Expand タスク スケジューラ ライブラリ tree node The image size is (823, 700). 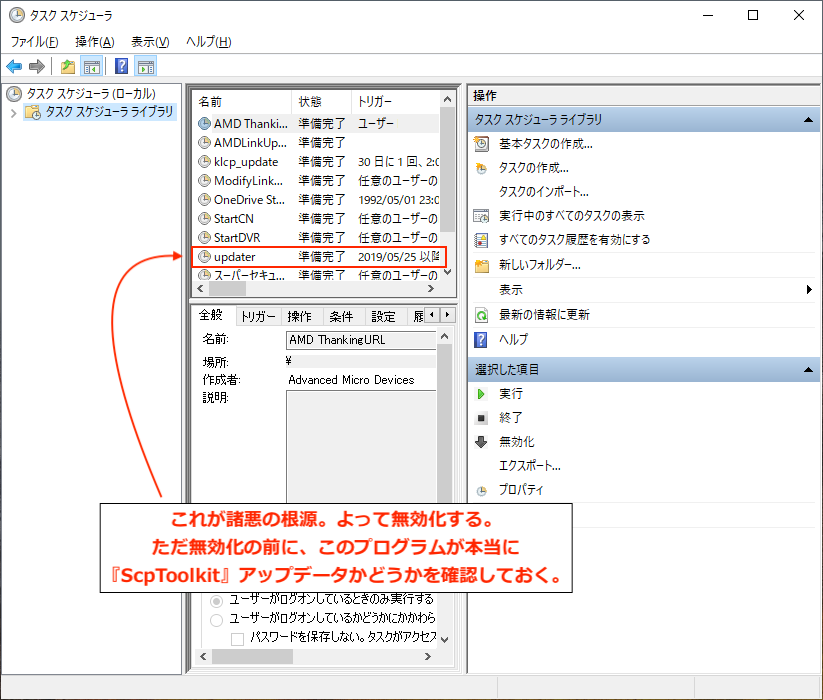pos(14,112)
